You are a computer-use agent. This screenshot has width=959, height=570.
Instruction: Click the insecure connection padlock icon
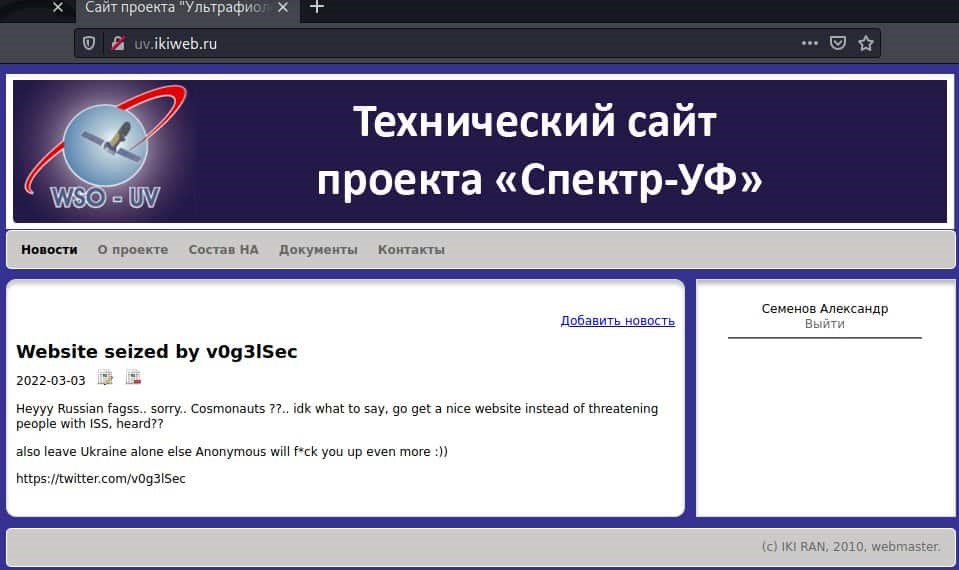point(117,43)
